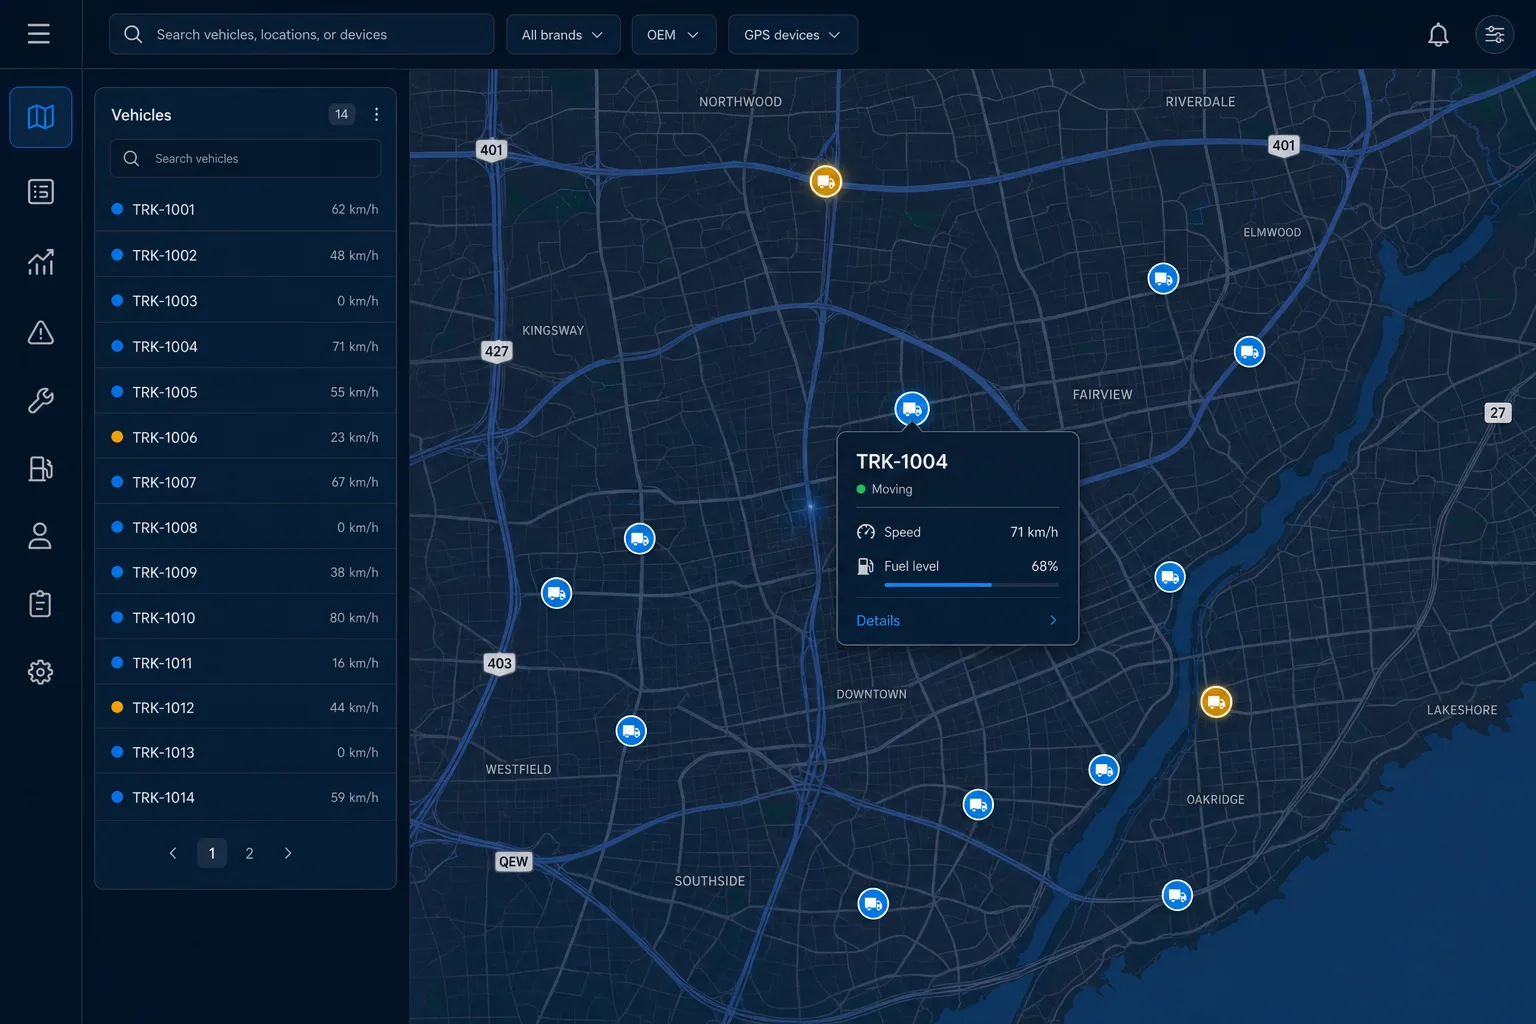Select the truck marker near Elmwood
The image size is (1536, 1024).
pyautogui.click(x=1163, y=278)
